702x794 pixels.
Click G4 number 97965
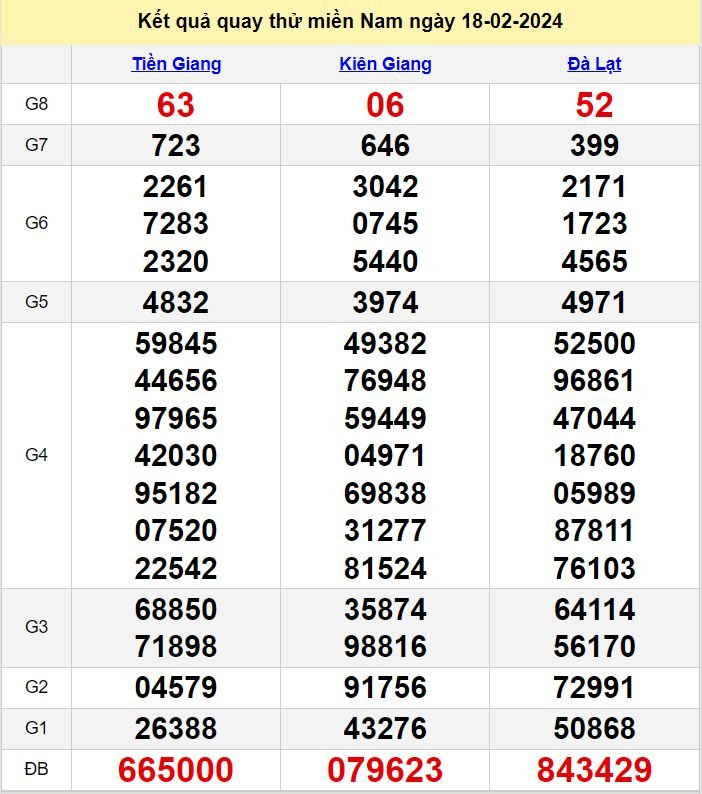[176, 419]
